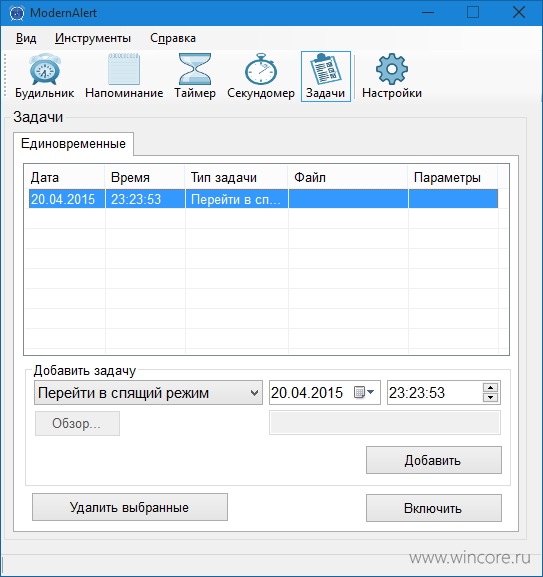Click the ModernAlert title bar app icon

tap(17, 13)
